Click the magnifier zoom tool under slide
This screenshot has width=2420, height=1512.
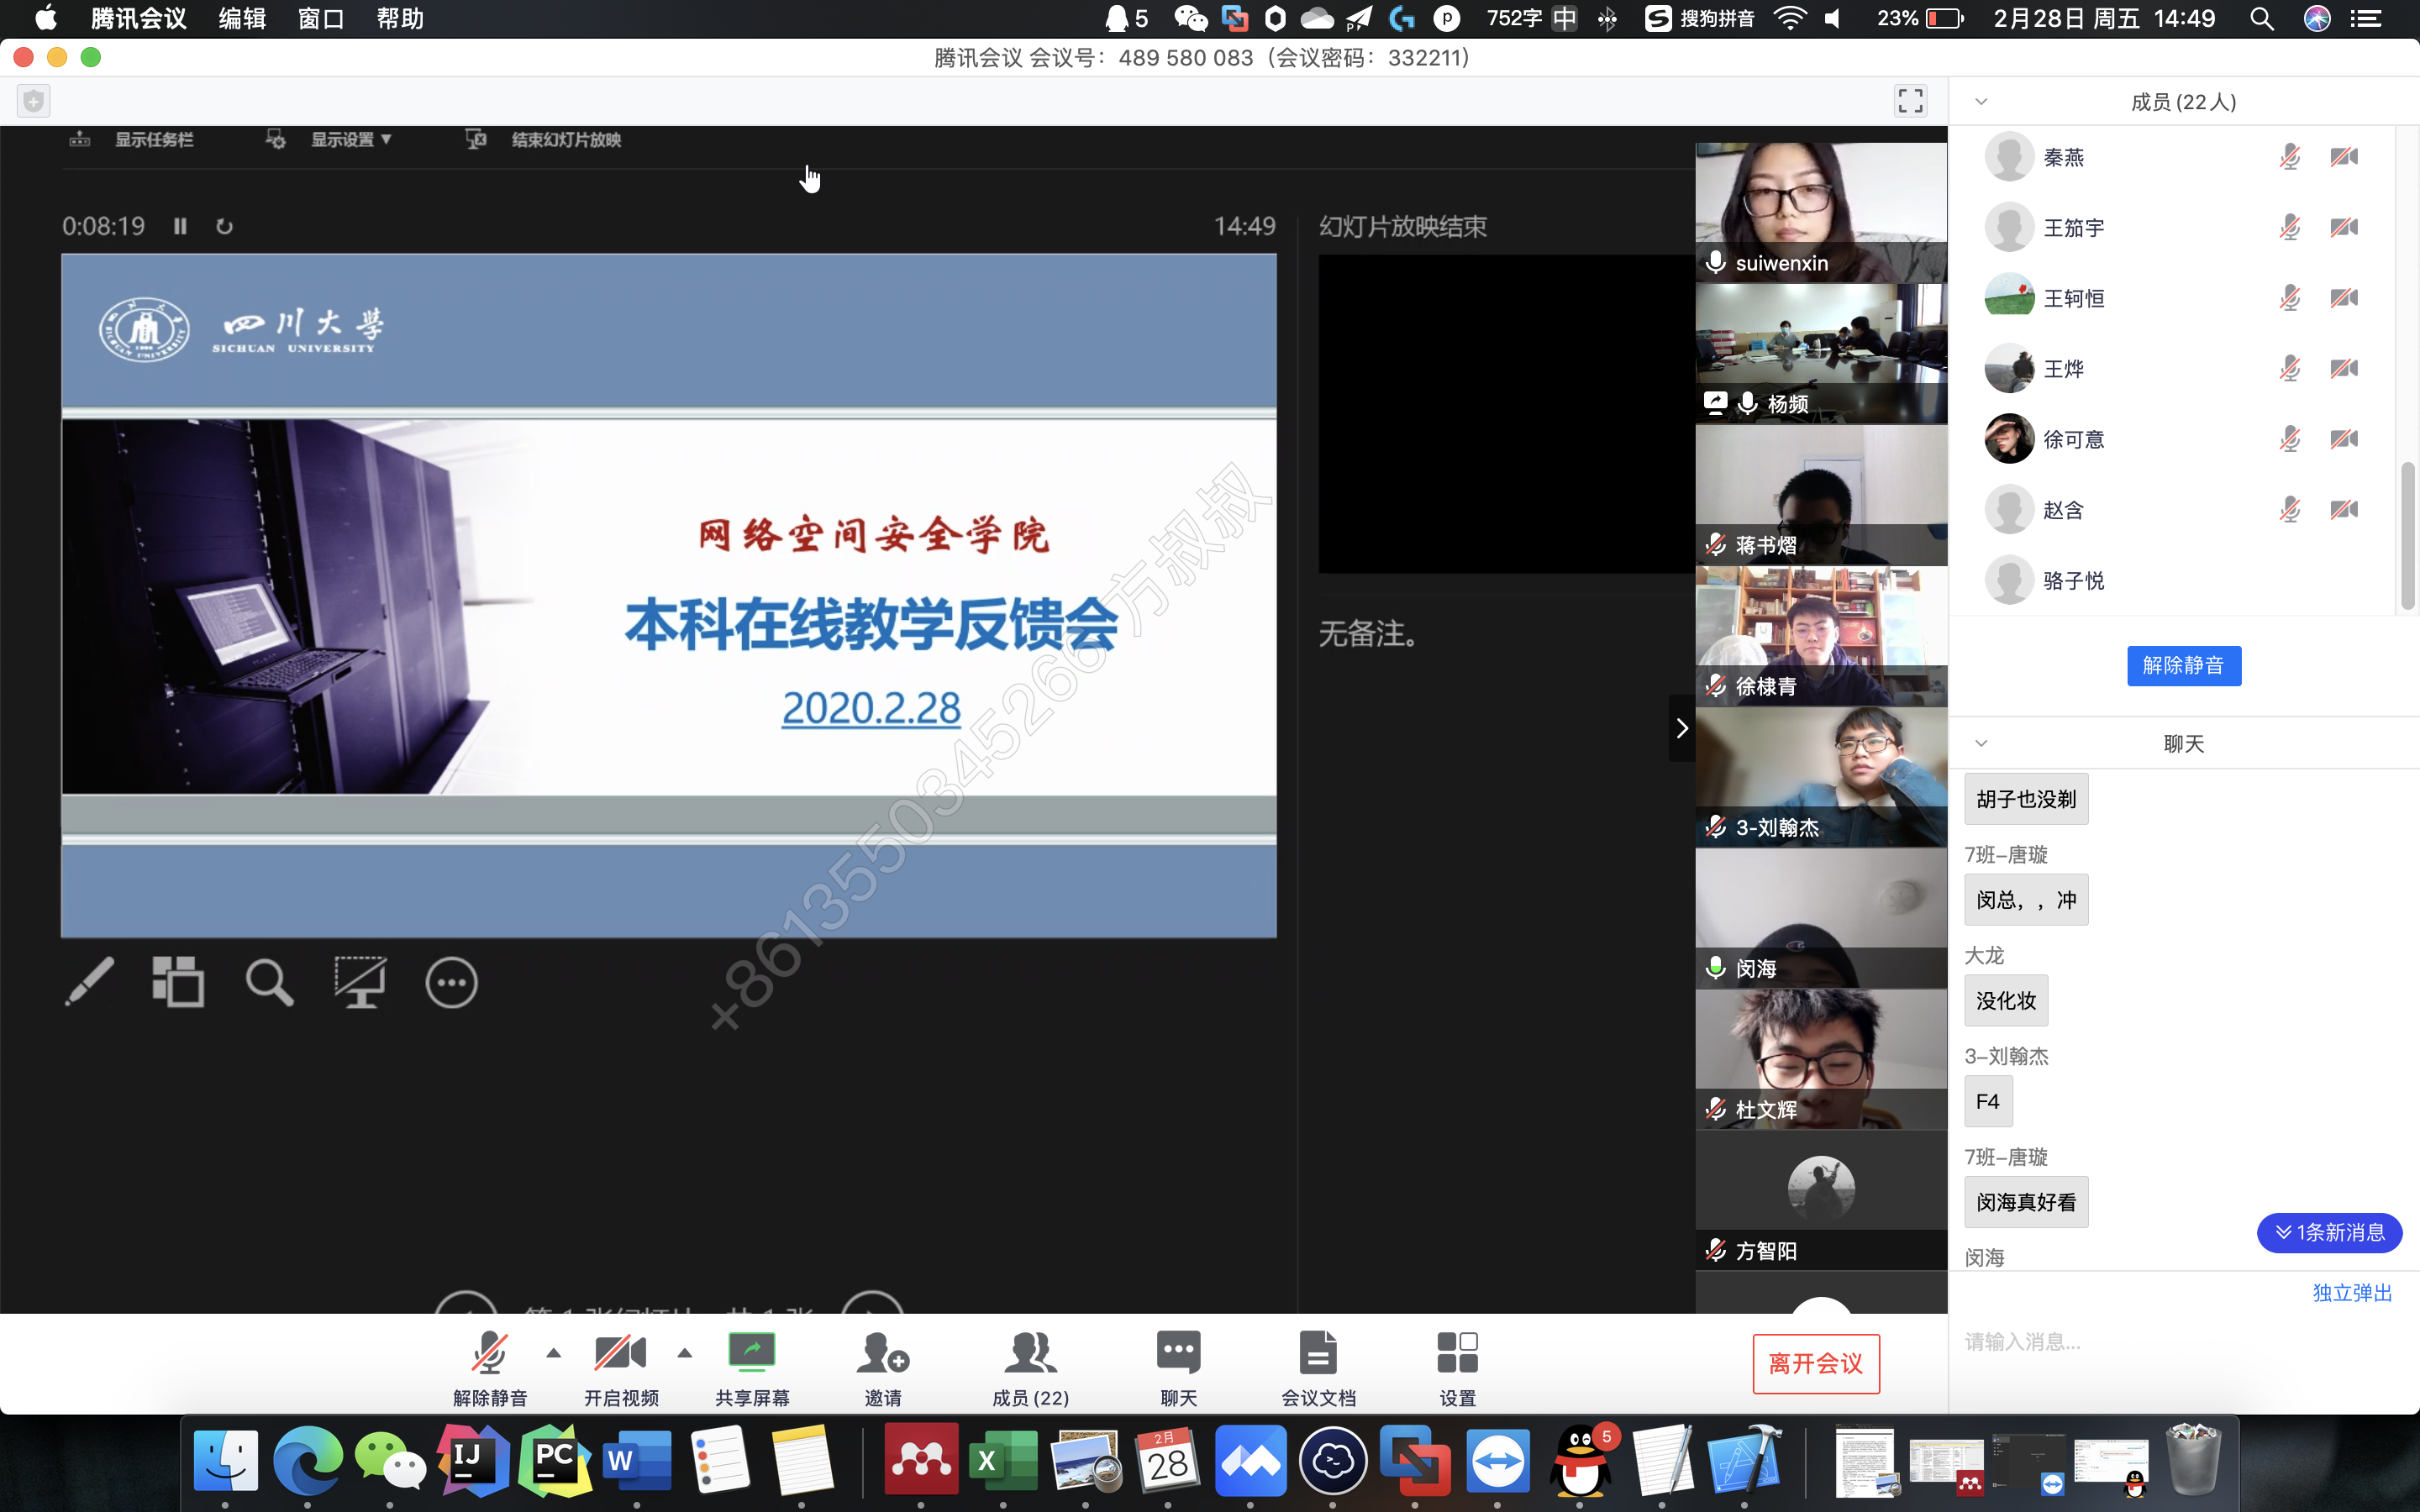point(269,982)
